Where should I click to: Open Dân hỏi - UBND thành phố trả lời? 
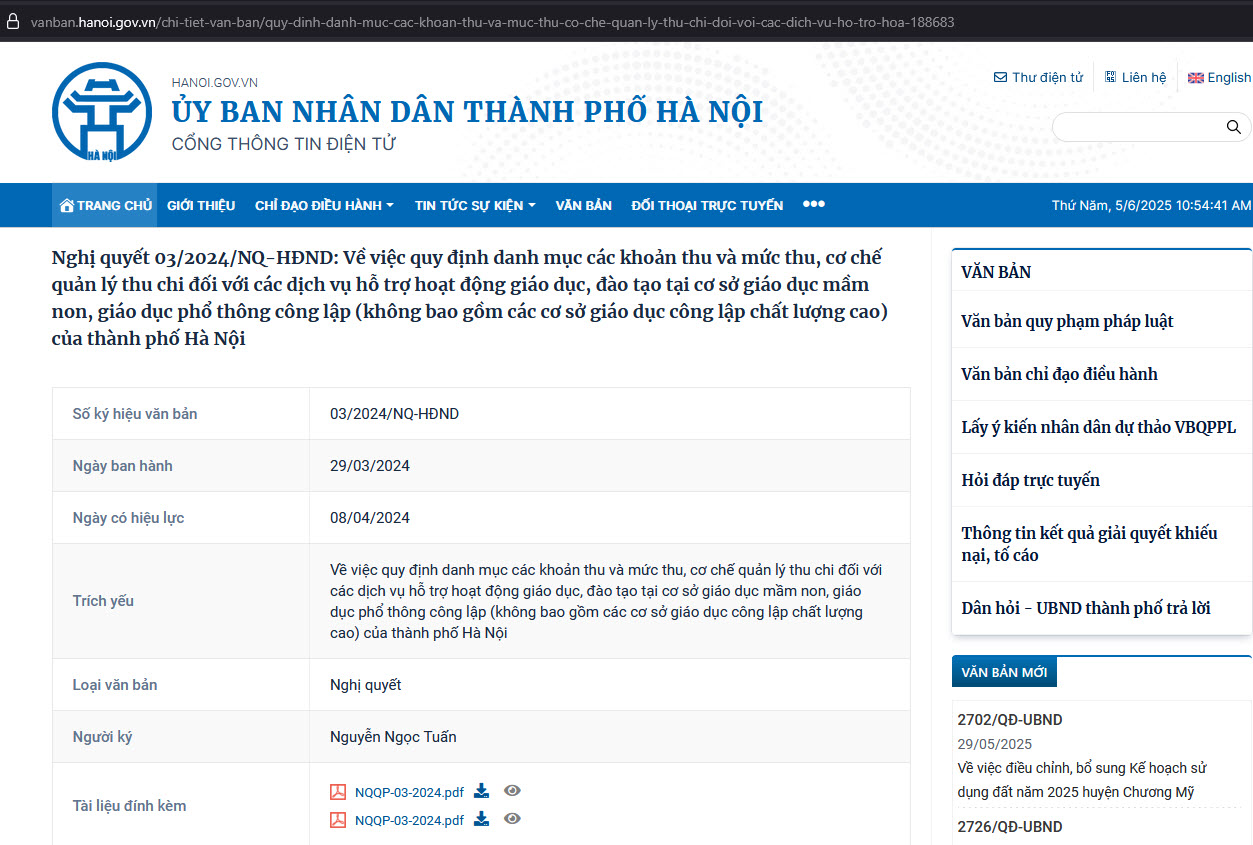click(x=1086, y=608)
